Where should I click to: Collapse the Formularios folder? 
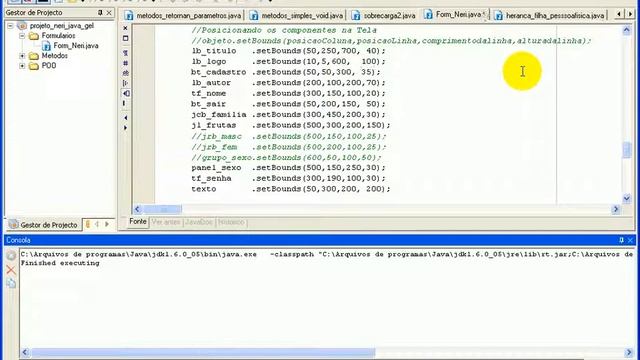coord(22,36)
